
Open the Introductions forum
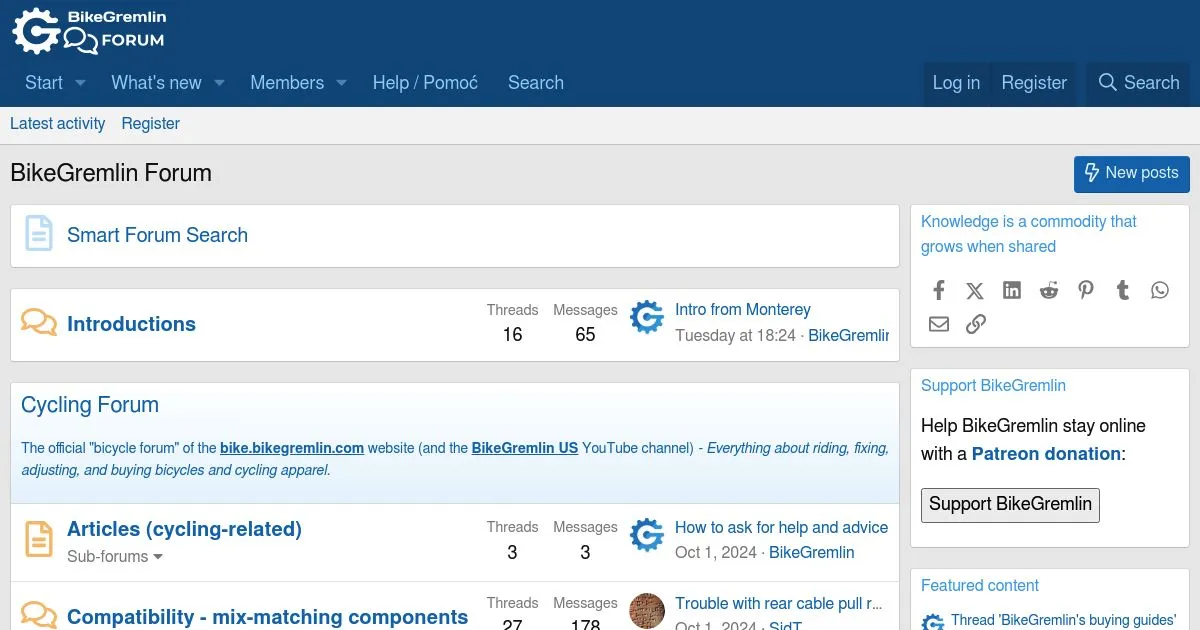coord(131,324)
